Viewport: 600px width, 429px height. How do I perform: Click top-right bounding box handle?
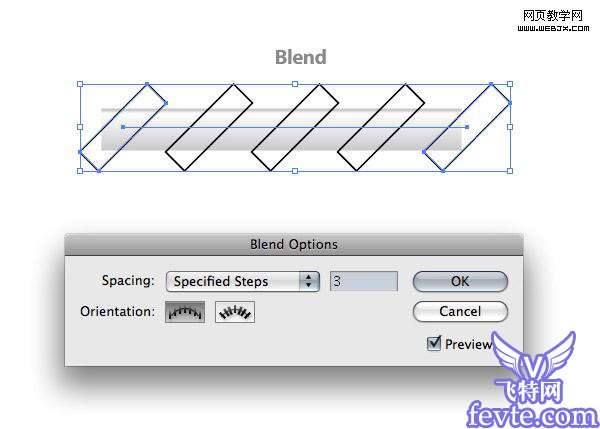(510, 84)
